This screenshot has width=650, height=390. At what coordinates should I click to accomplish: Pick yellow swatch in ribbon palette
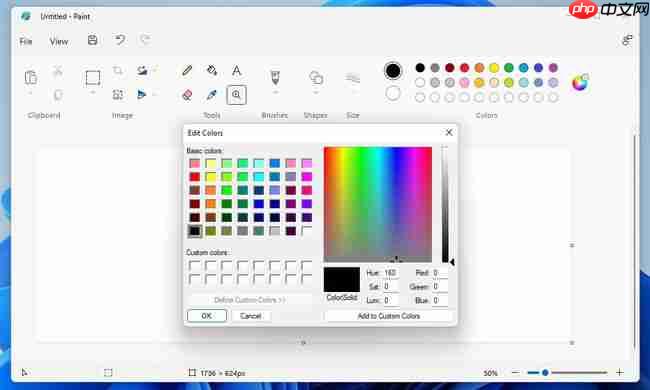494,68
